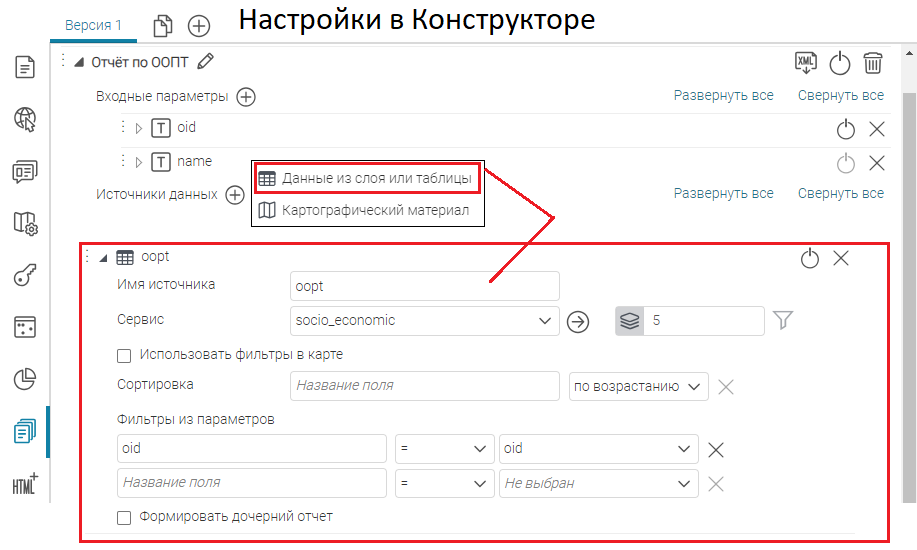Click the XML export icon

pyautogui.click(x=806, y=63)
